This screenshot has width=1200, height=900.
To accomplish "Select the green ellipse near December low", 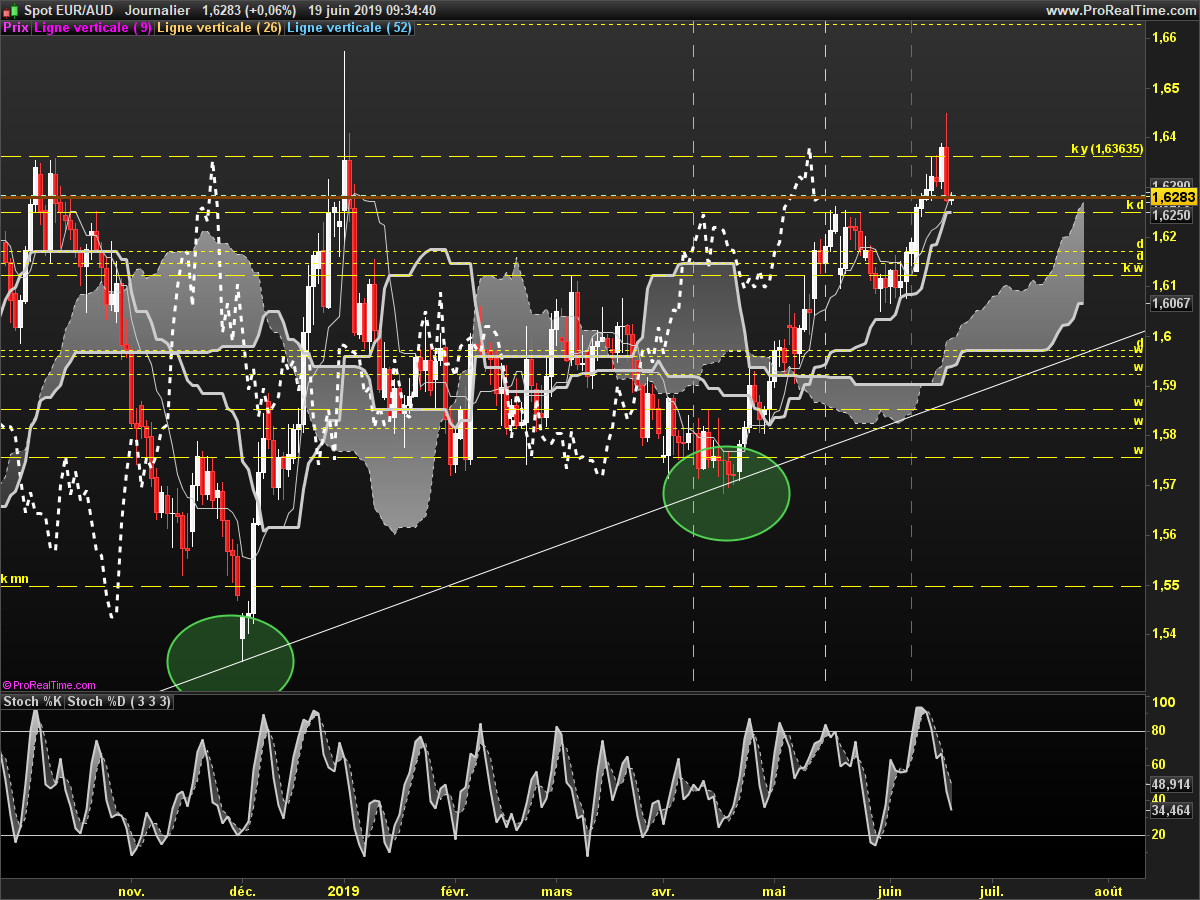I will pyautogui.click(x=230, y=654).
